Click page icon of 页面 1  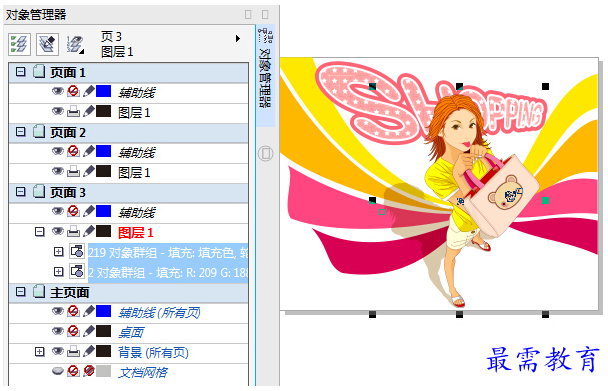pos(38,71)
